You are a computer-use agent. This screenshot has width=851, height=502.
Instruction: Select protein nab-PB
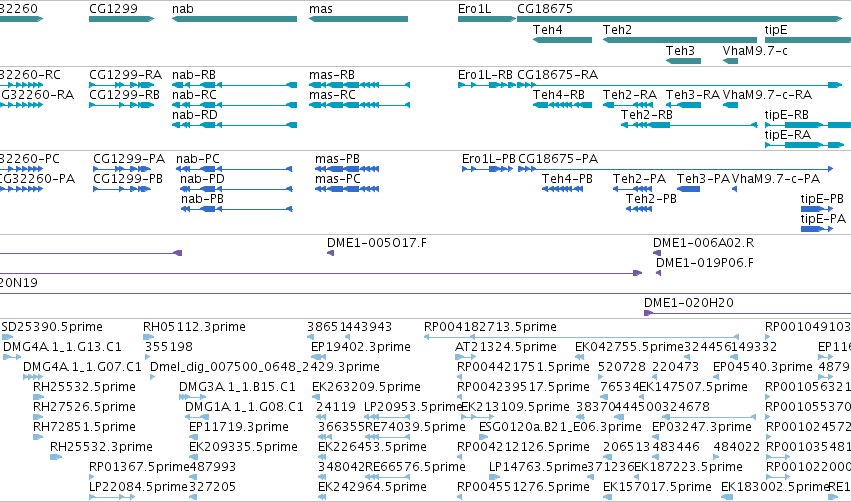tap(237, 209)
